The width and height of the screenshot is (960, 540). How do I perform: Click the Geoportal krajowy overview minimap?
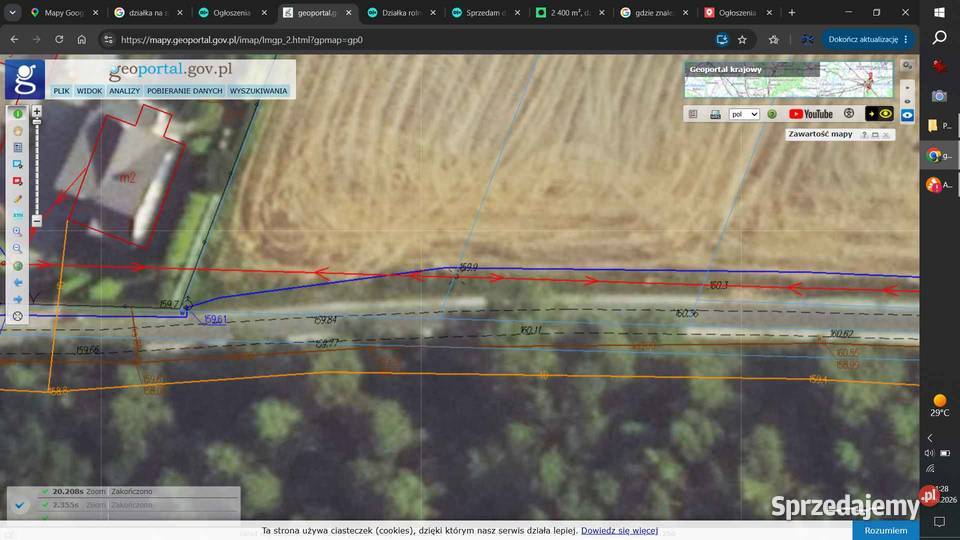pos(789,80)
